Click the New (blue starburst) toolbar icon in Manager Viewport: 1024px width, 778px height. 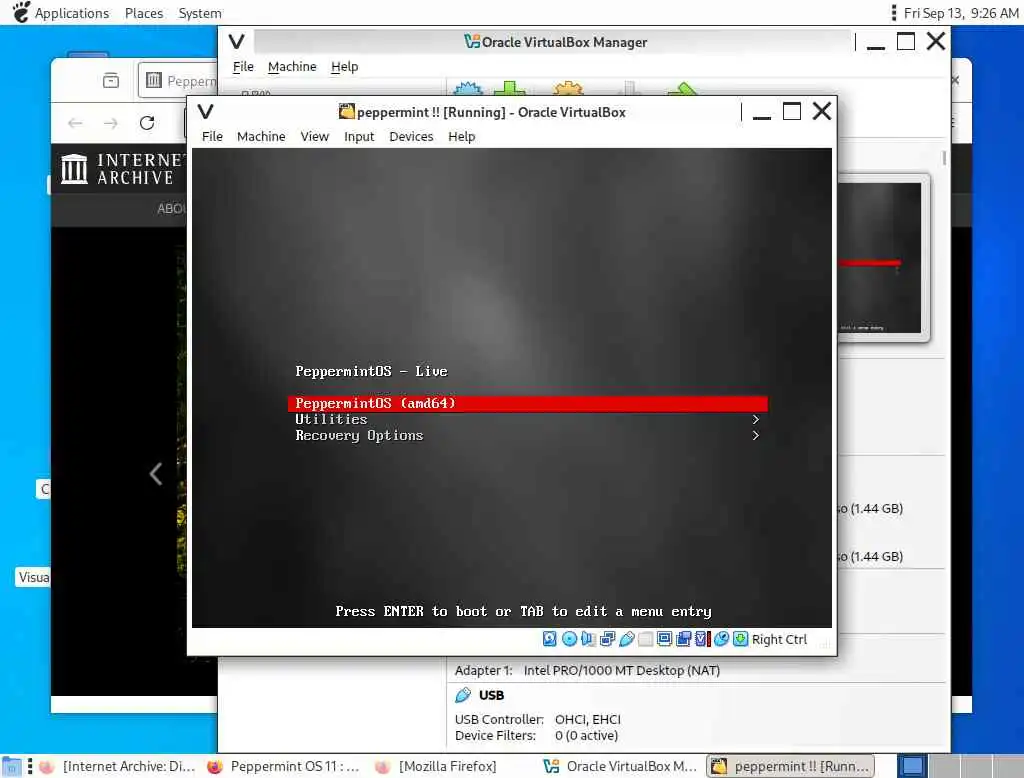coord(468,88)
